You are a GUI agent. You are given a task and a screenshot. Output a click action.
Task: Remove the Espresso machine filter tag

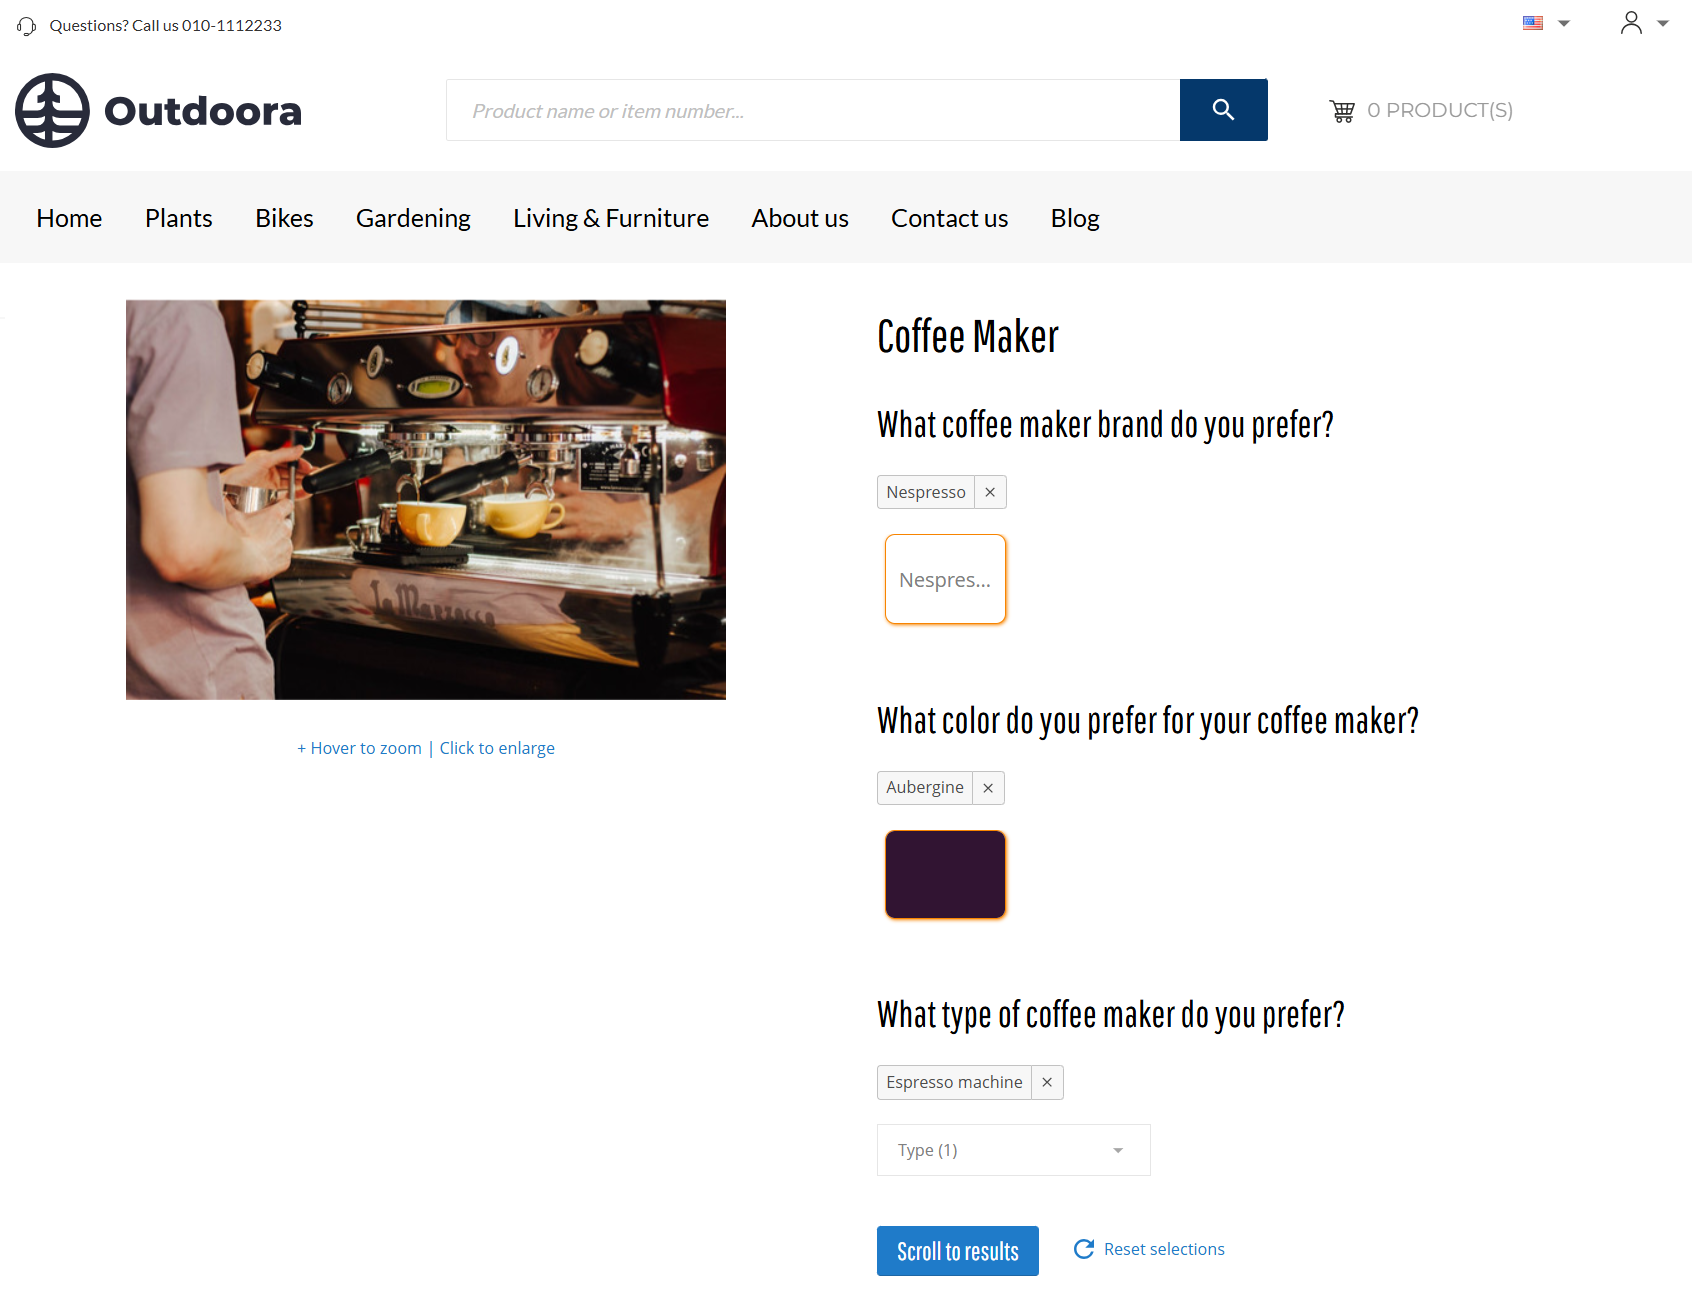click(1047, 1082)
